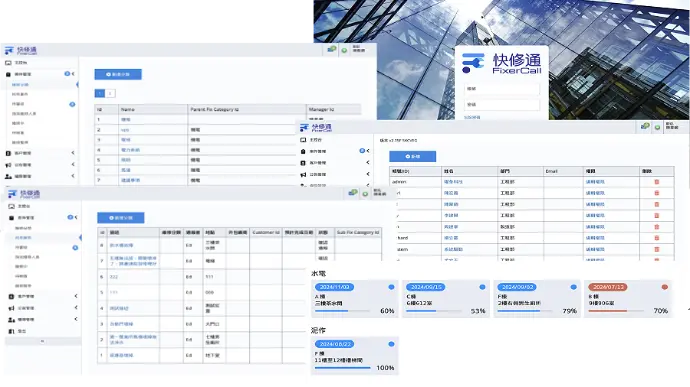690x387 pixels.
Task: Click the red 70% progress bar on 2024/07/12 card
Action: [616, 311]
